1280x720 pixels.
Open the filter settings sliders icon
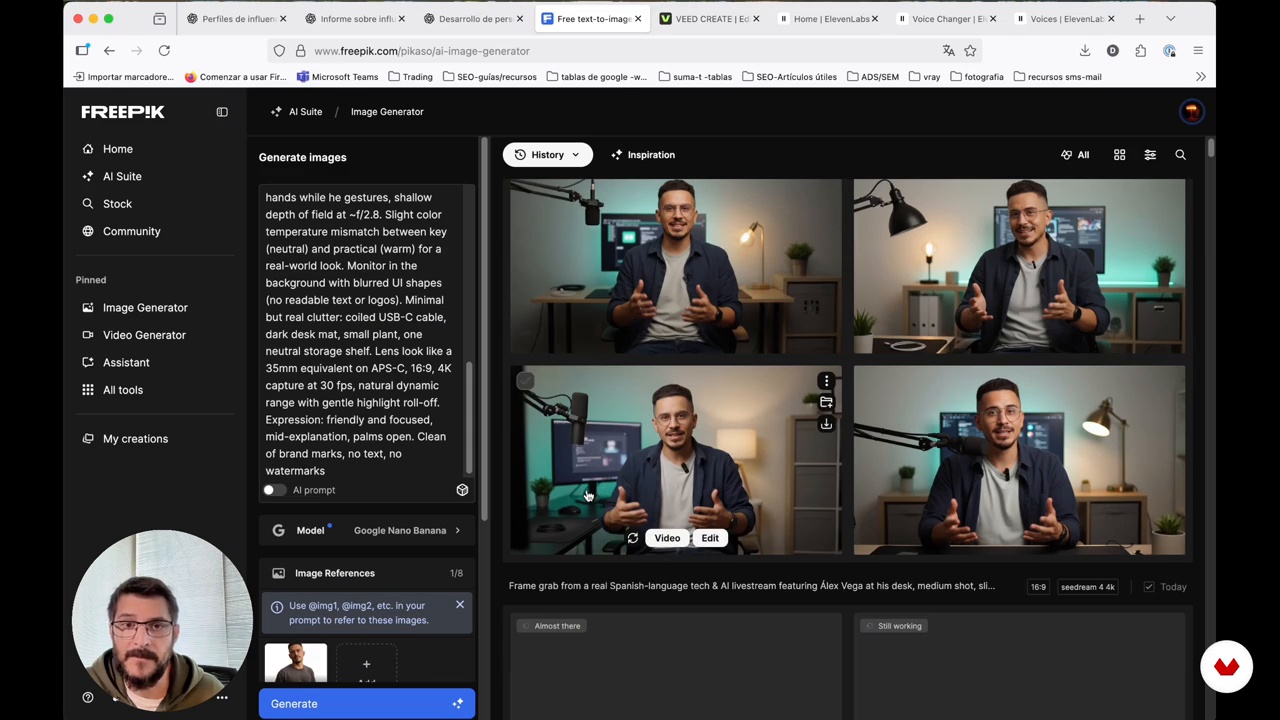click(x=1150, y=155)
